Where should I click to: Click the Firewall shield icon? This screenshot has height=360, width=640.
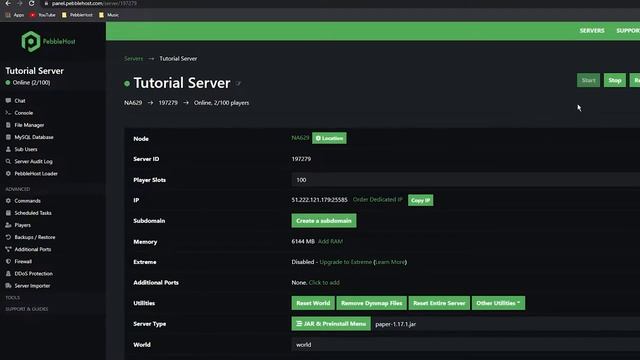[x=8, y=261]
